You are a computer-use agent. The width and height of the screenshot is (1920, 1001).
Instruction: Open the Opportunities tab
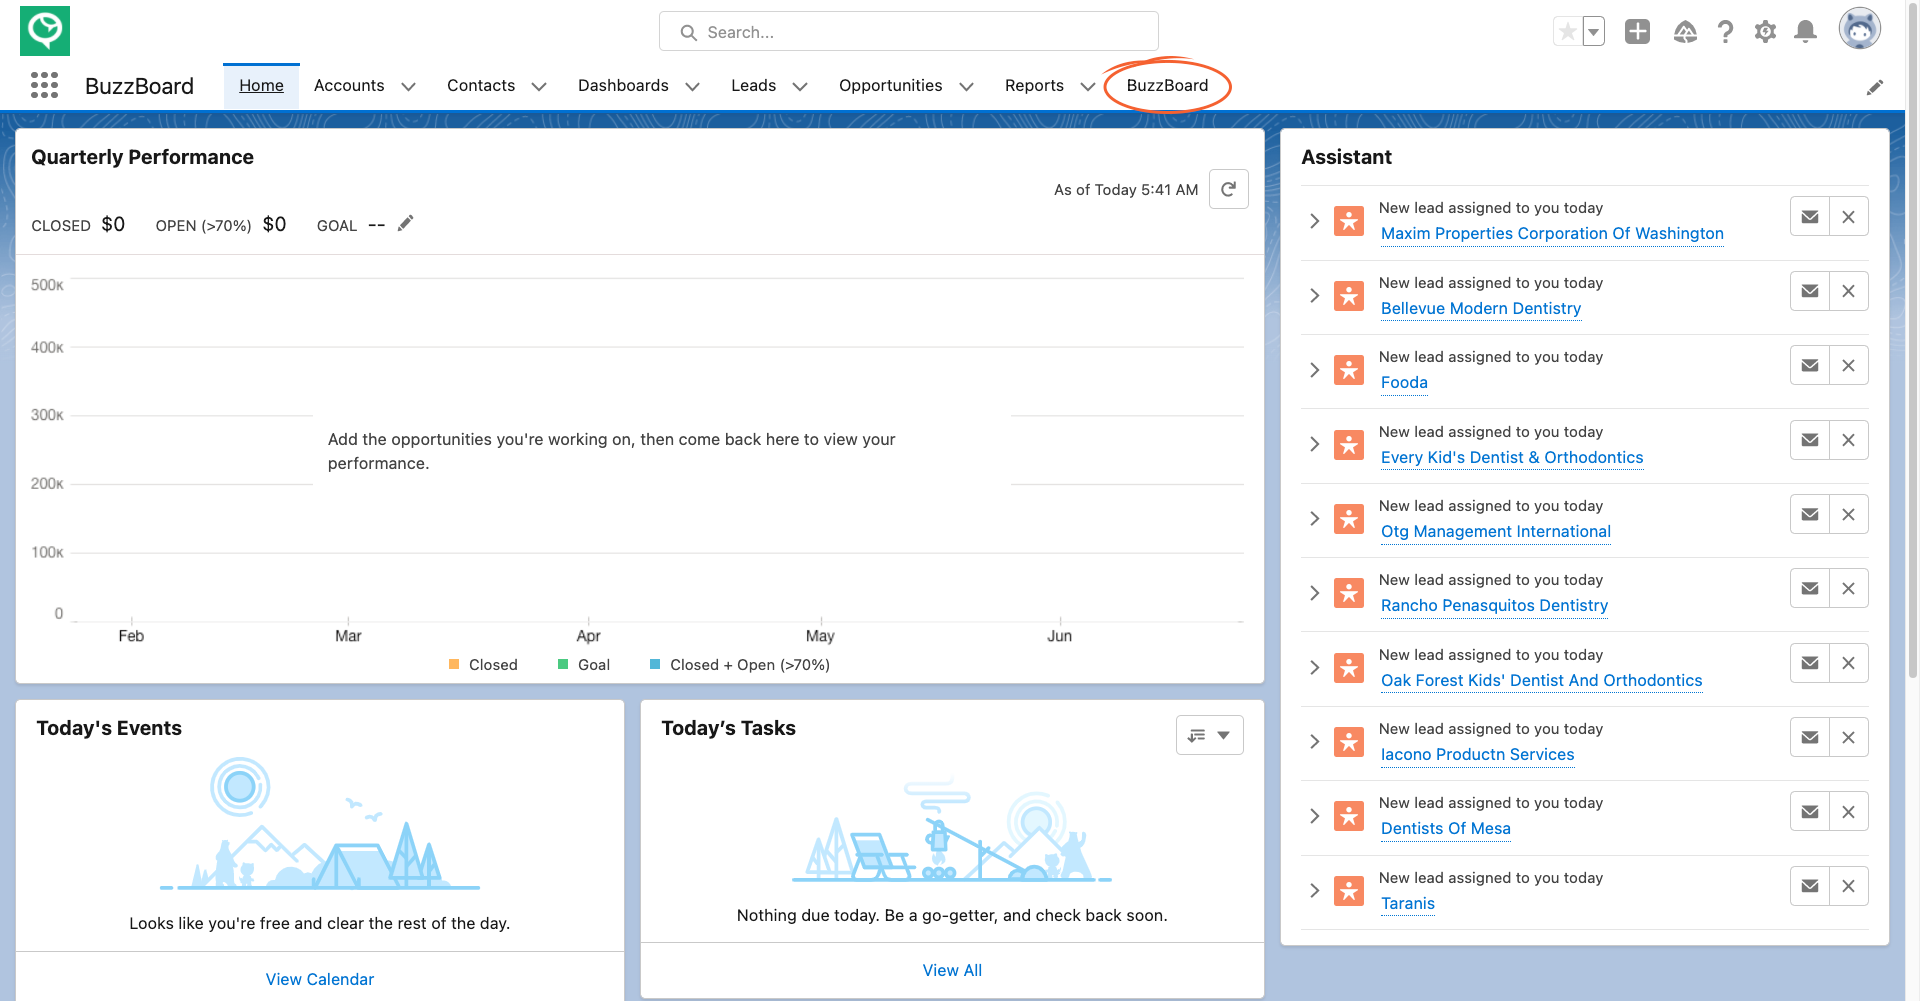890,86
